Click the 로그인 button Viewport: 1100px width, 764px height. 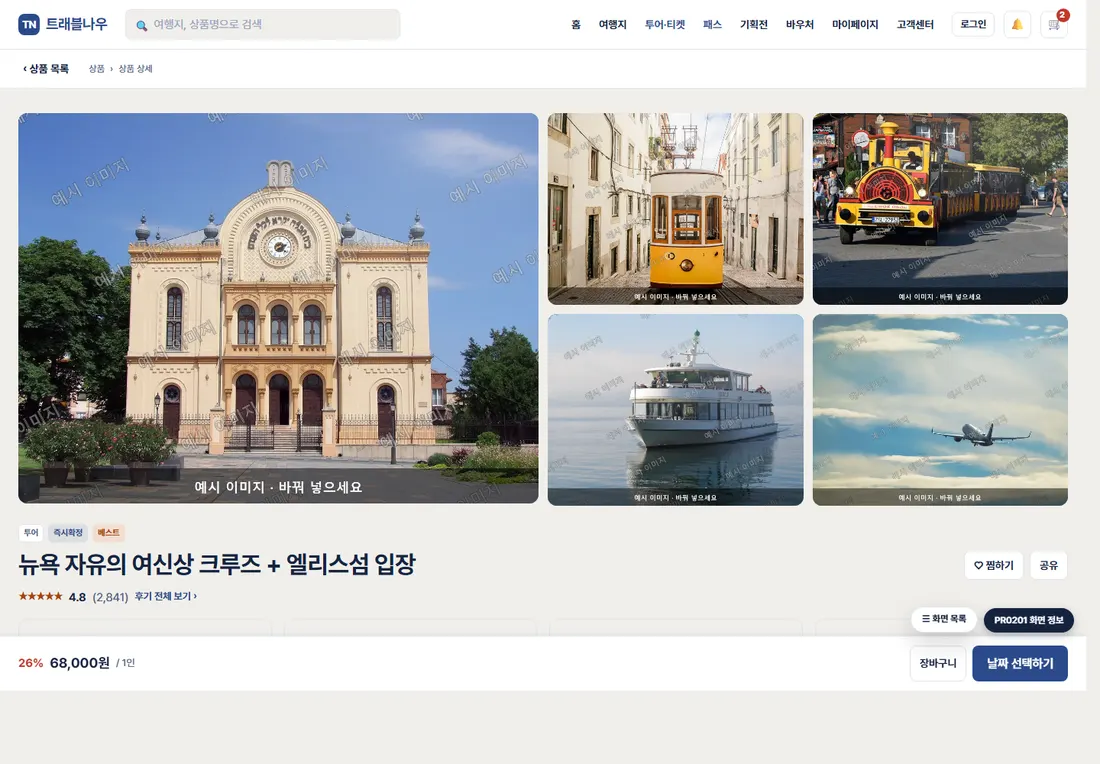point(973,25)
